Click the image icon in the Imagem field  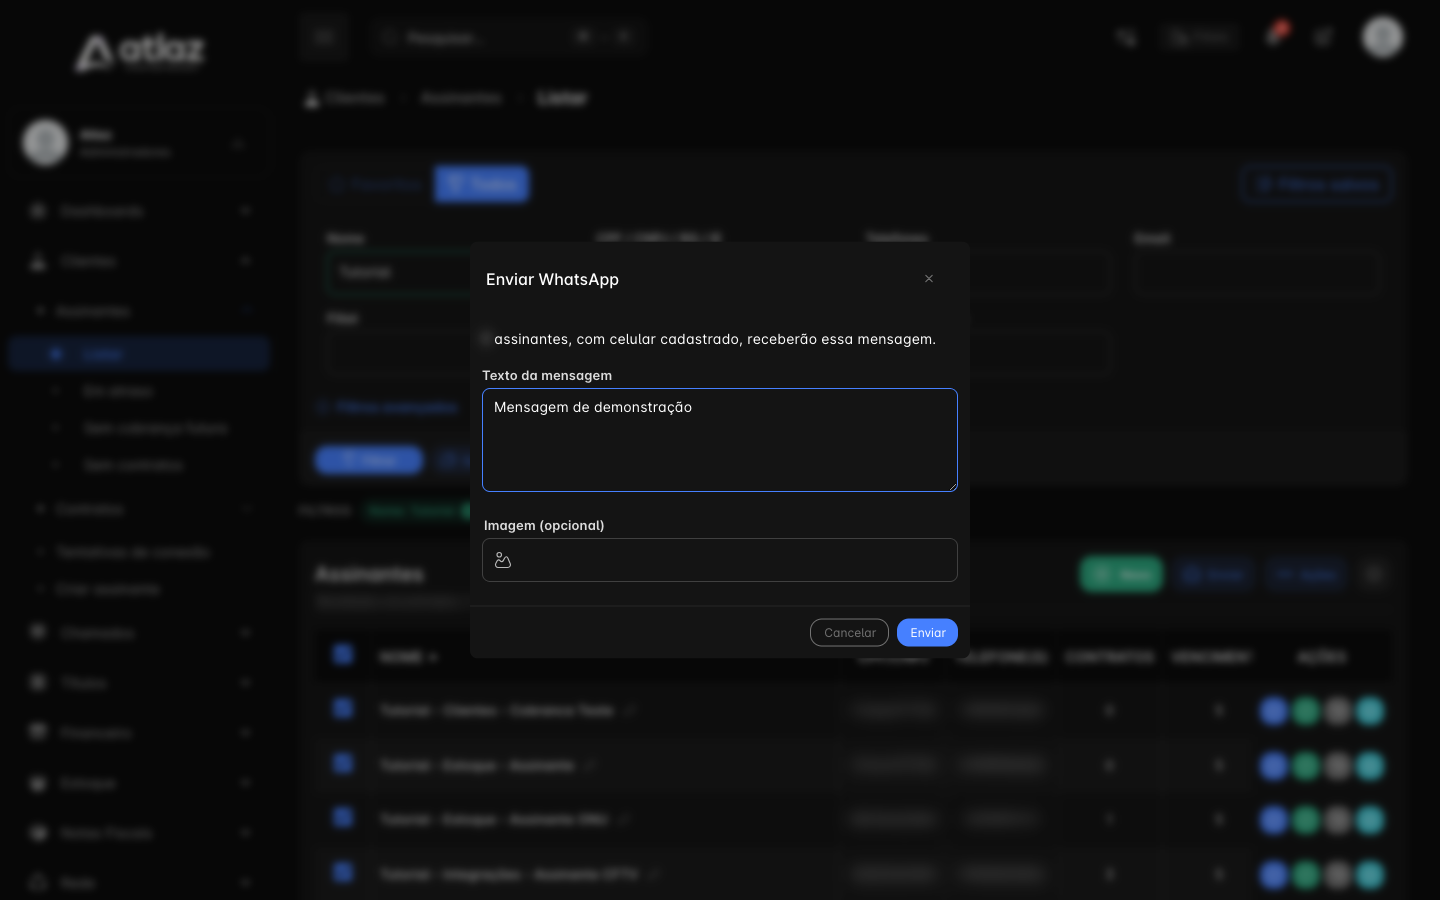[x=503, y=561]
